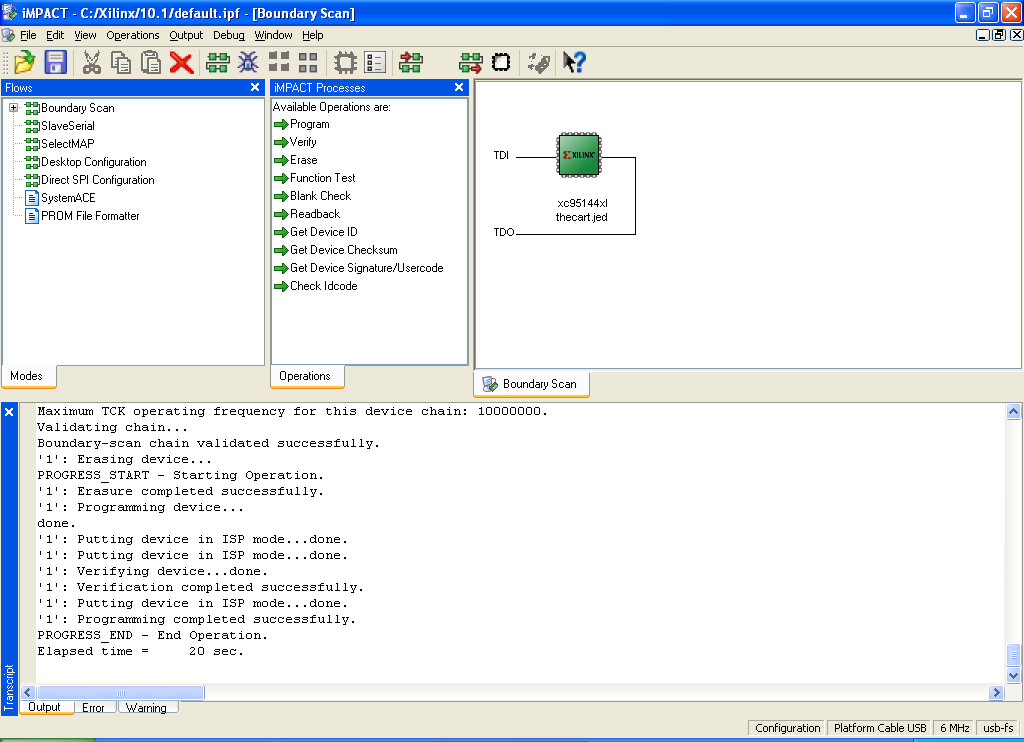Select Direct SPI Configuration flow
The height and width of the screenshot is (742, 1024).
[x=97, y=180]
